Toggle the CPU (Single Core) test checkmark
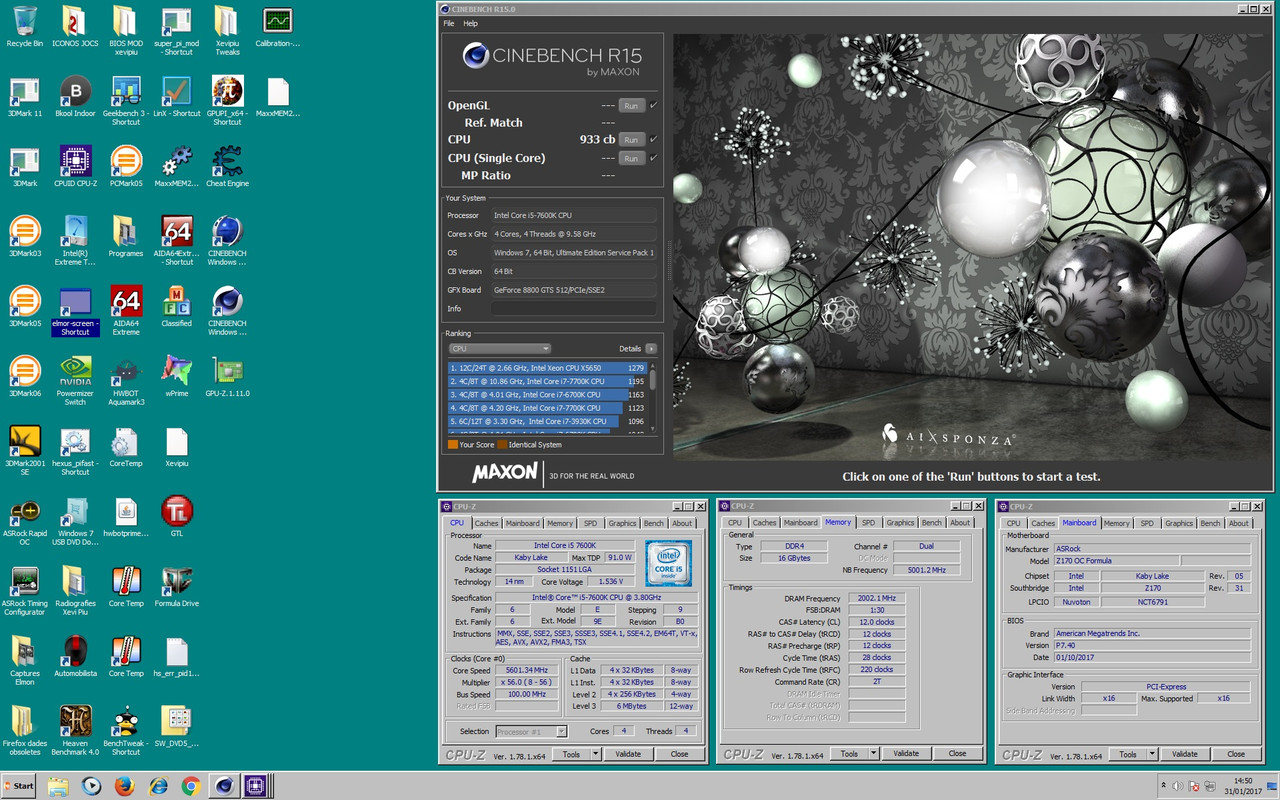Viewport: 1280px width, 800px height. point(653,157)
